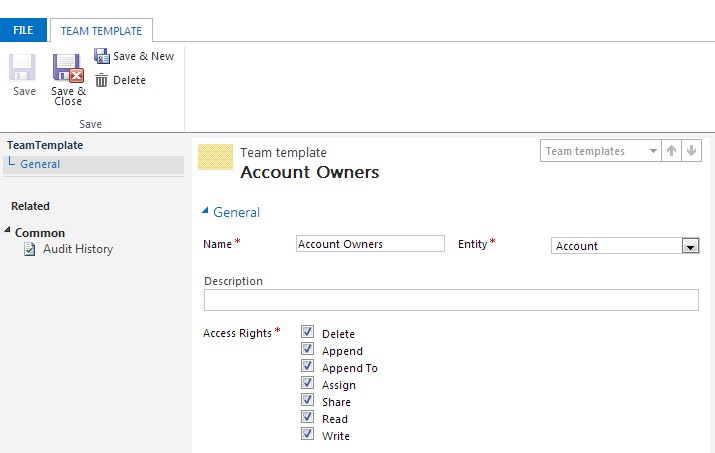This screenshot has width=715, height=453.
Task: Collapse the General section
Action: coord(207,211)
